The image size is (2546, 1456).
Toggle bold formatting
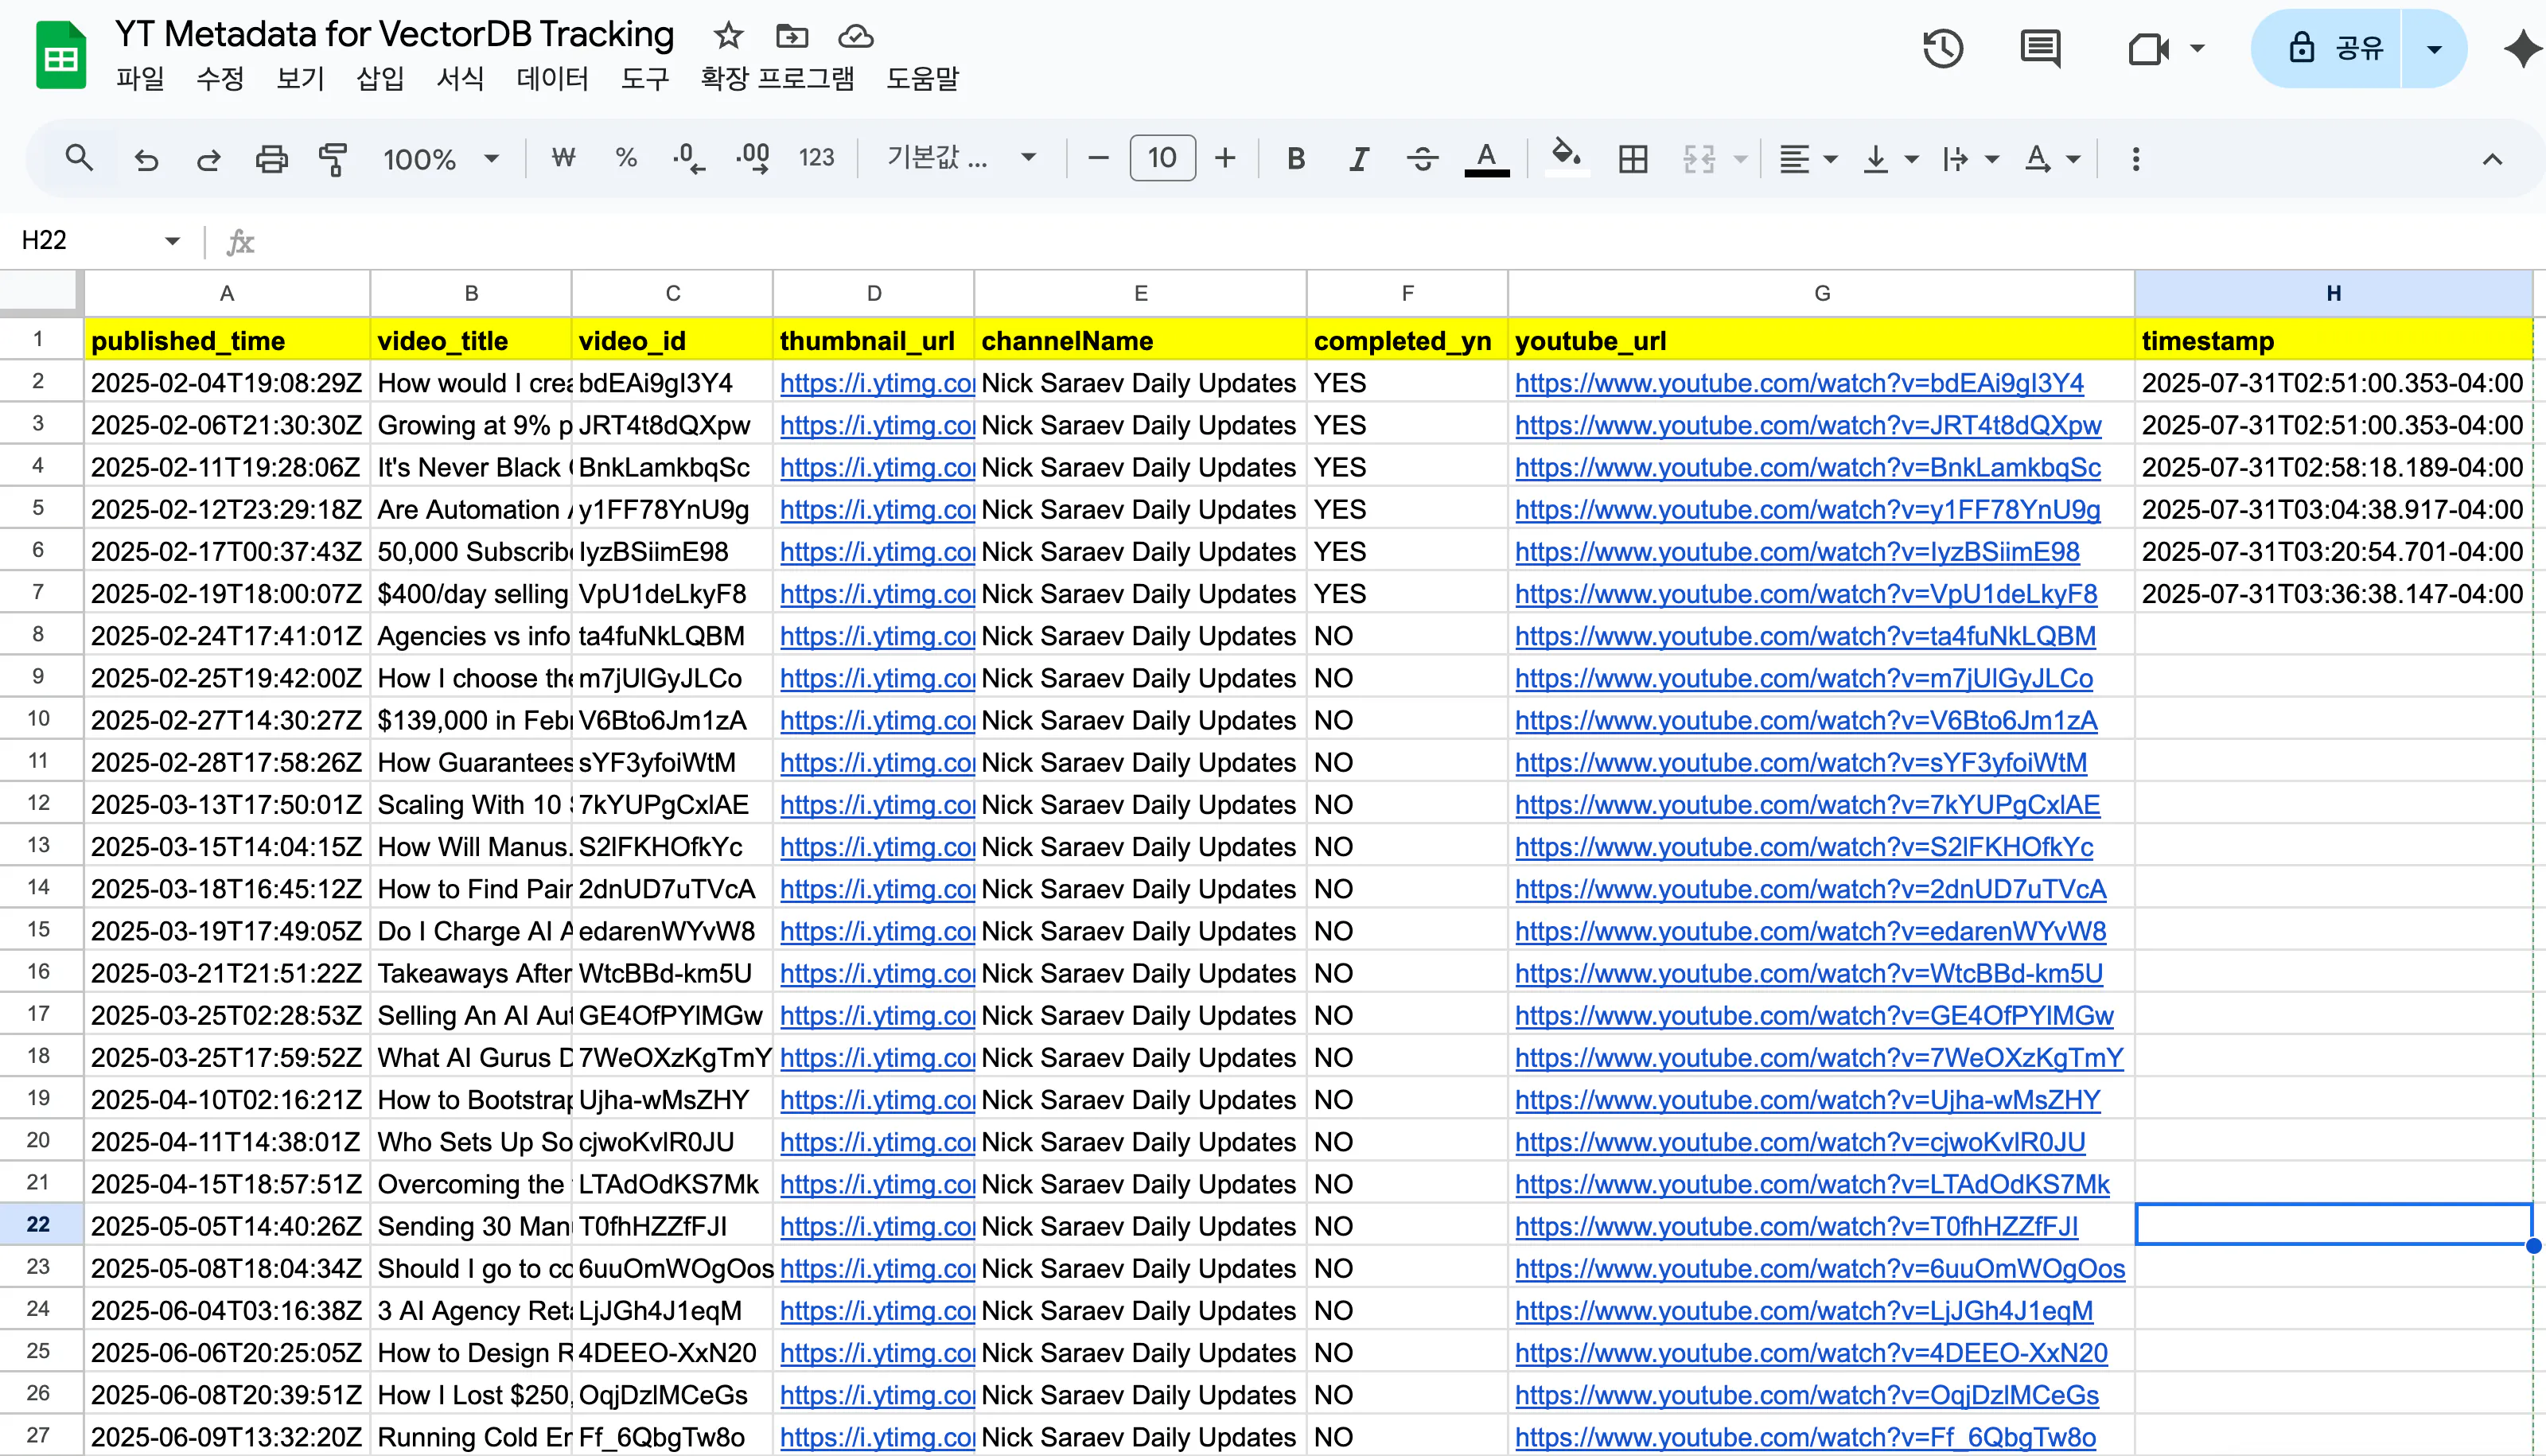pyautogui.click(x=1296, y=159)
